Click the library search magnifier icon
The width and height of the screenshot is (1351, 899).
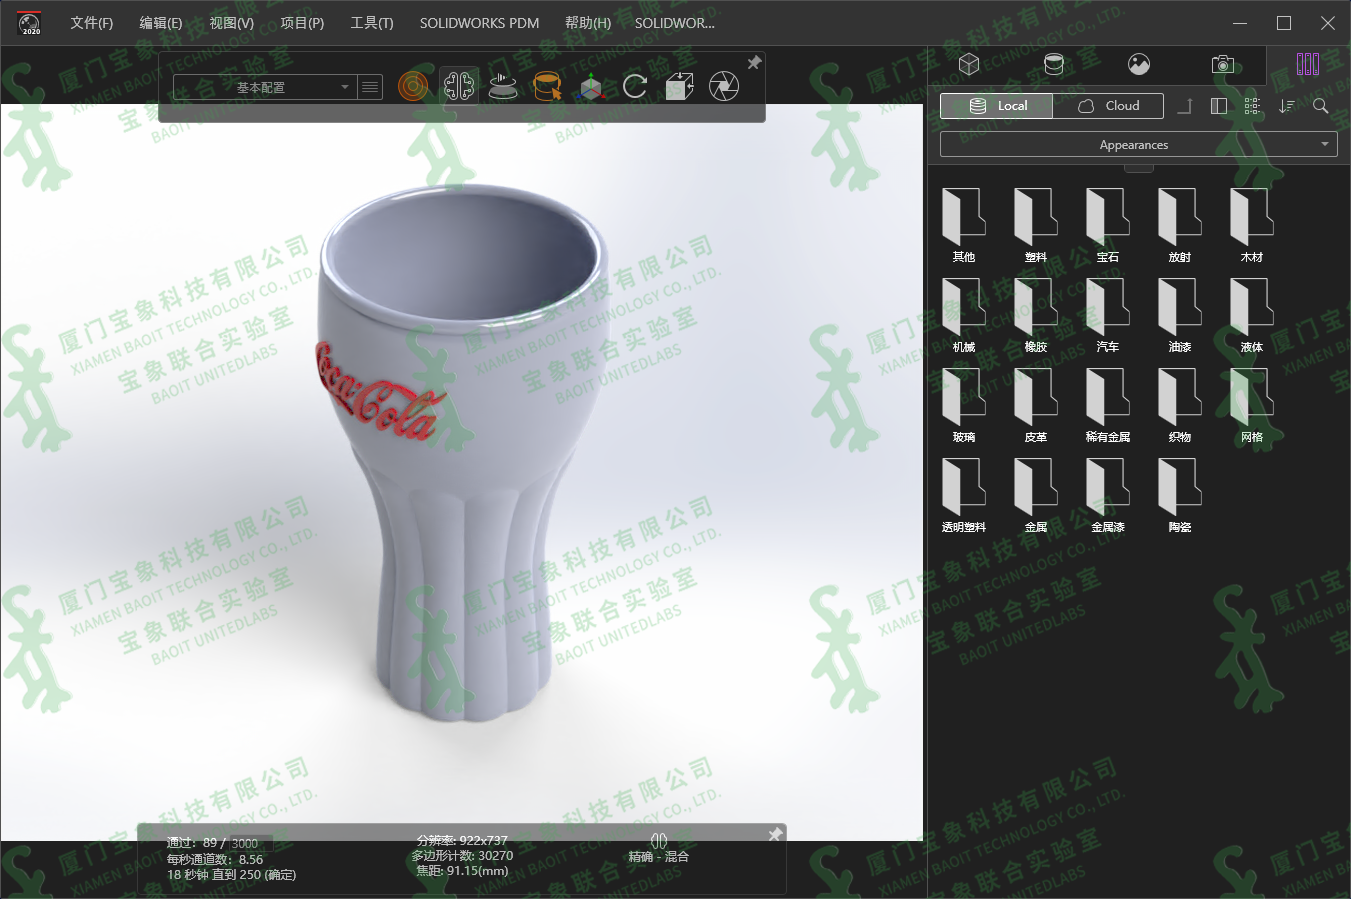click(1321, 106)
